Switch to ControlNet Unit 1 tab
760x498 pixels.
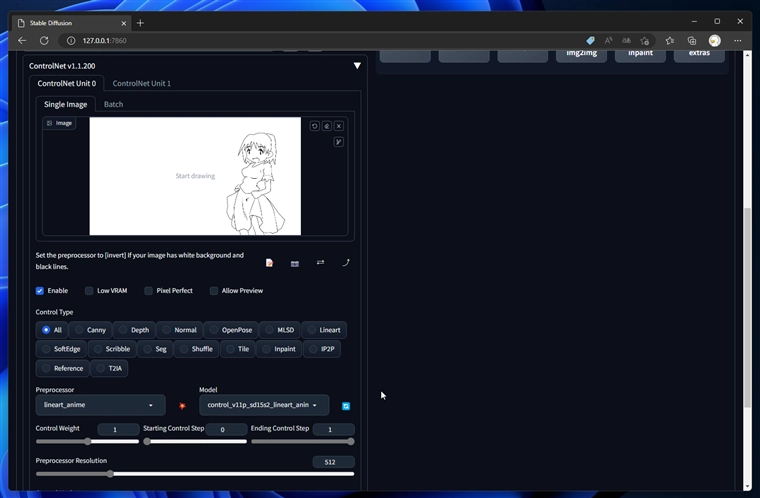(142, 83)
